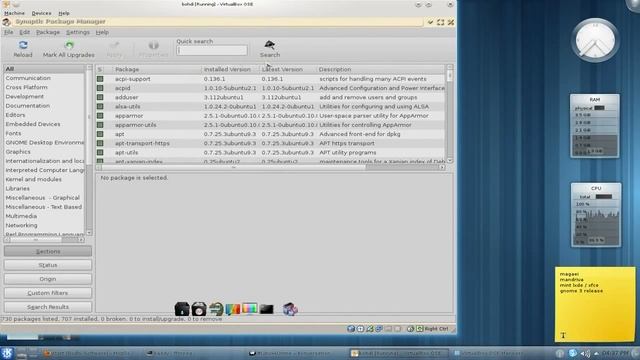Viewport: 640px width, 360px height.
Task: Click the Package column header
Action: 156,69
